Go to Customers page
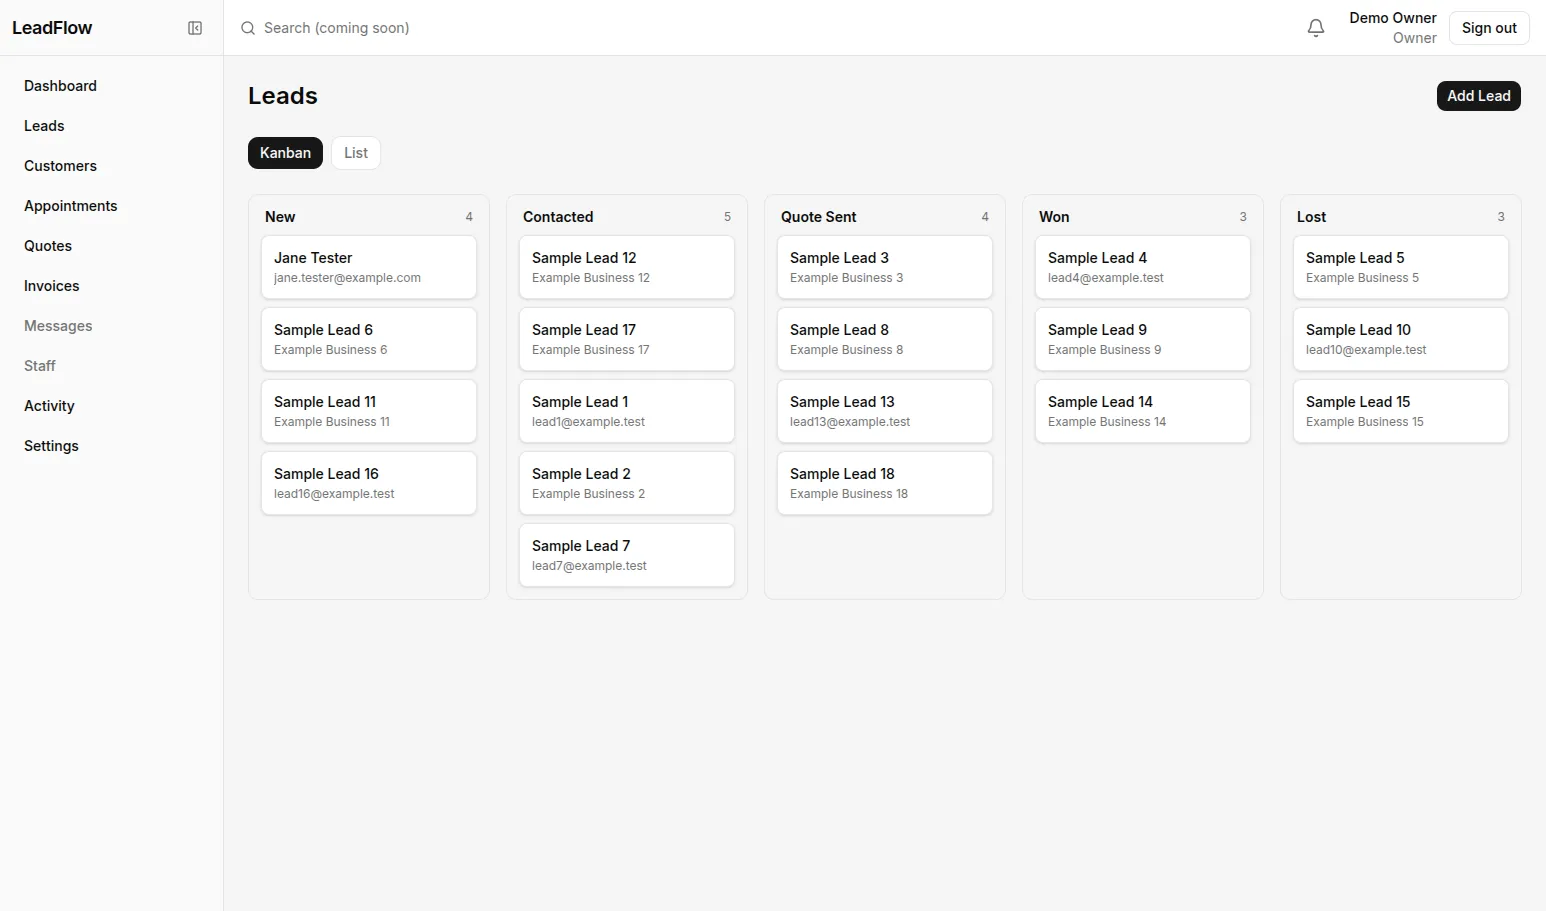Image resolution: width=1546 pixels, height=911 pixels. point(60,166)
